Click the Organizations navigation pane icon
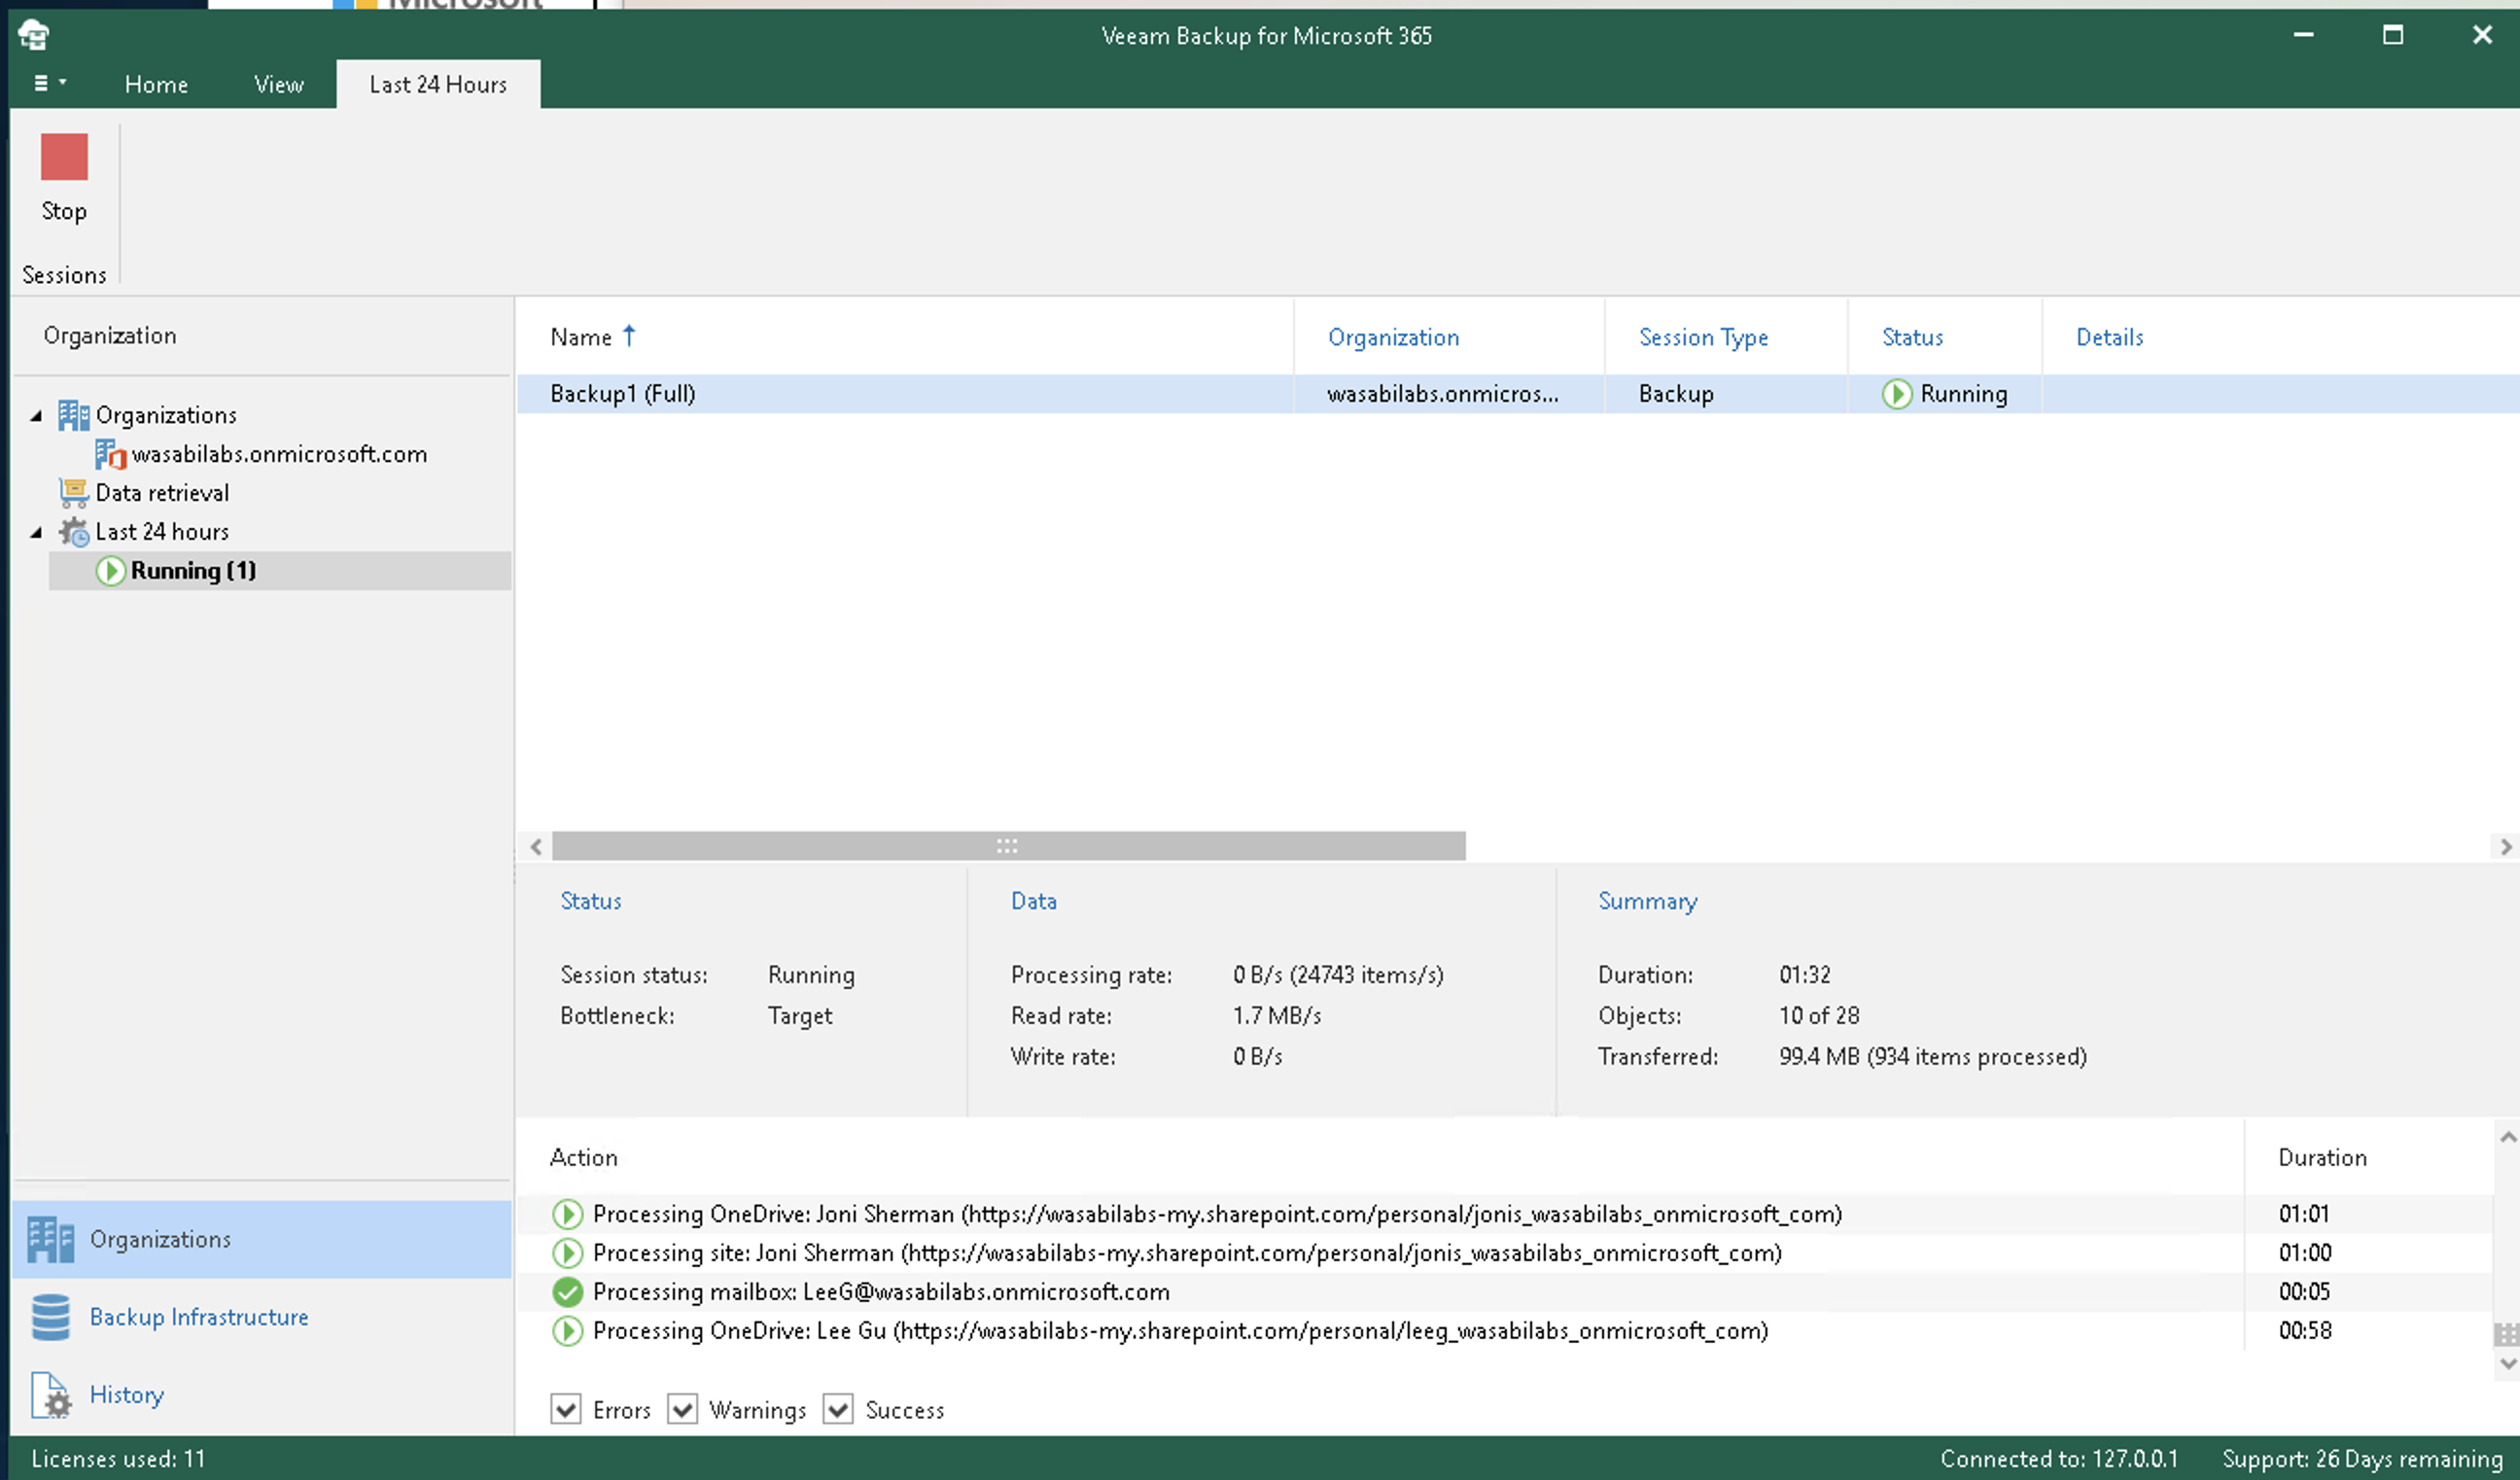Image resolution: width=2520 pixels, height=1480 pixels. [x=50, y=1240]
